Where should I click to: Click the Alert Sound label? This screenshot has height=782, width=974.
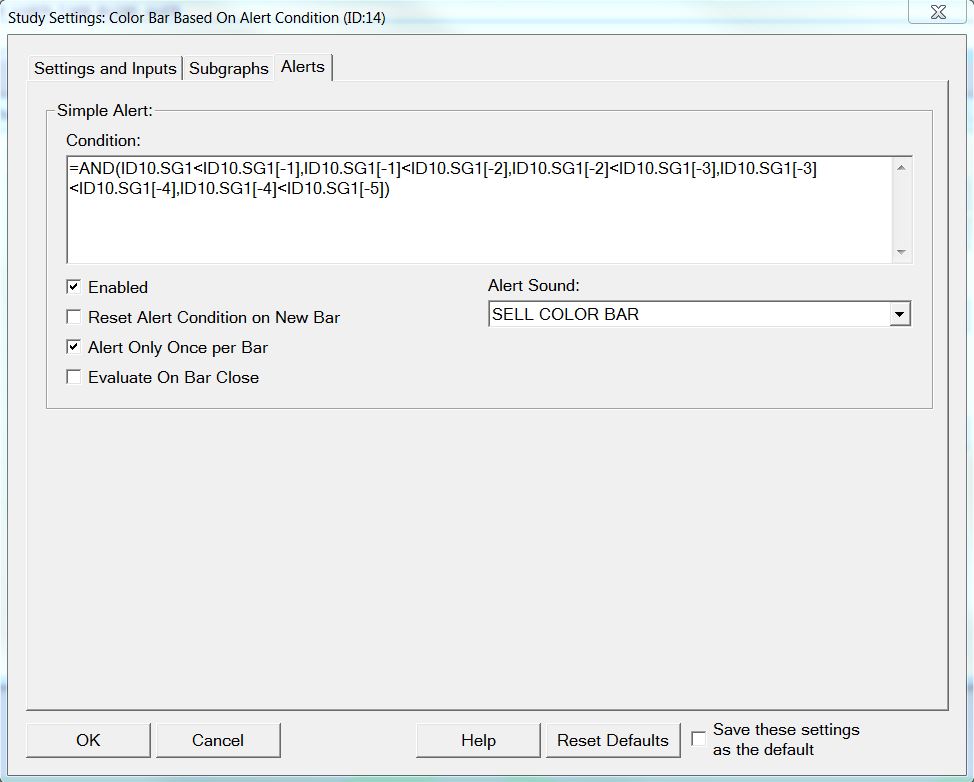pyautogui.click(x=534, y=286)
